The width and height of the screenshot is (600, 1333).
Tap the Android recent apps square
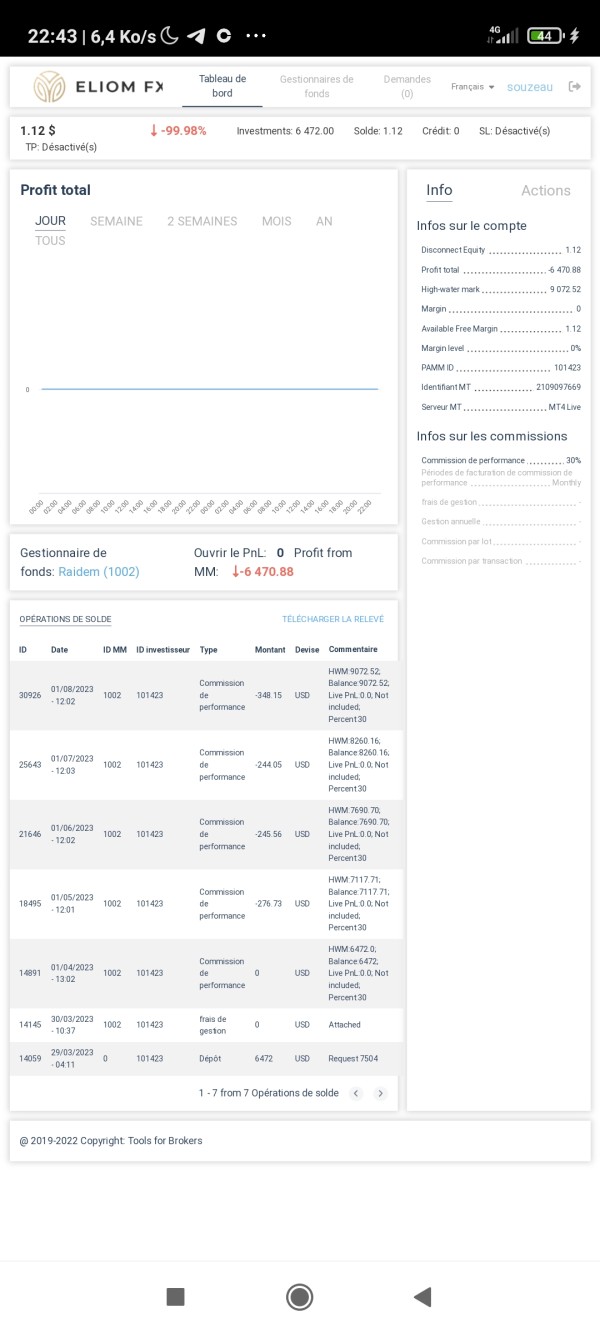[175, 1297]
